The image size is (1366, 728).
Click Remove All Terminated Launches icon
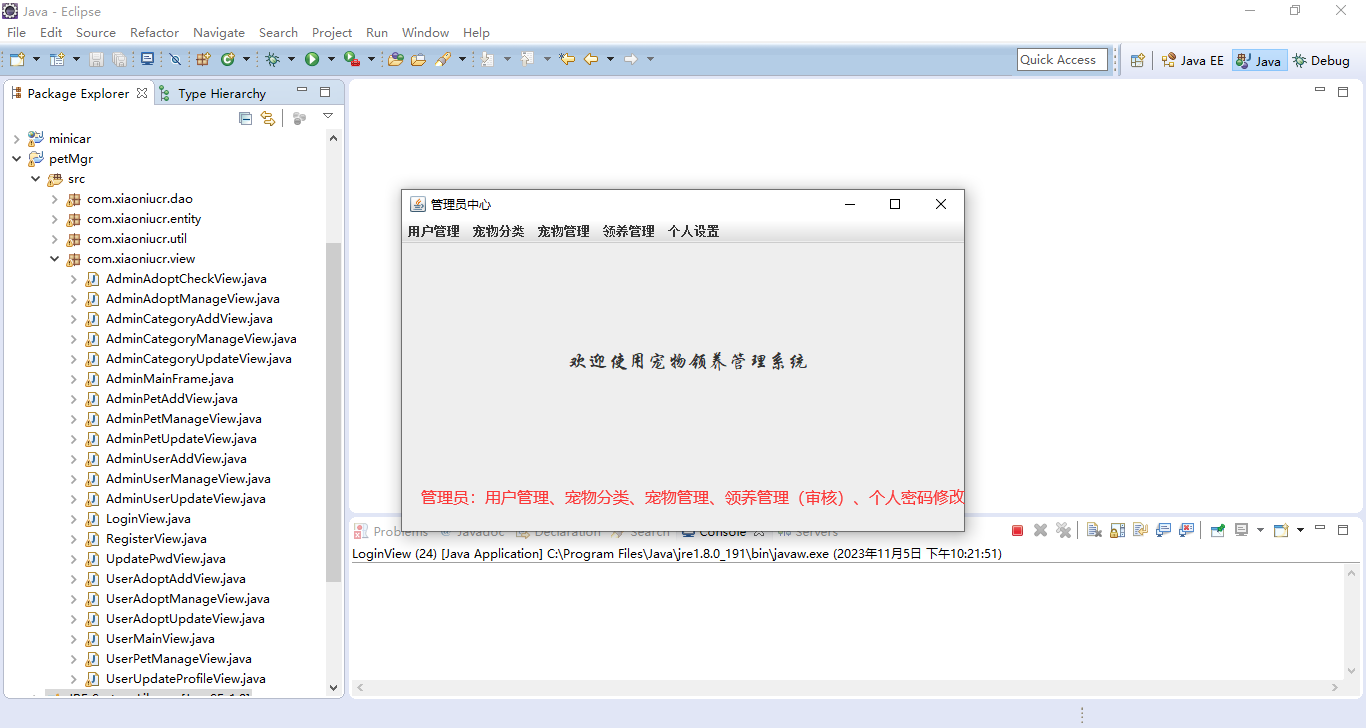(x=1063, y=531)
